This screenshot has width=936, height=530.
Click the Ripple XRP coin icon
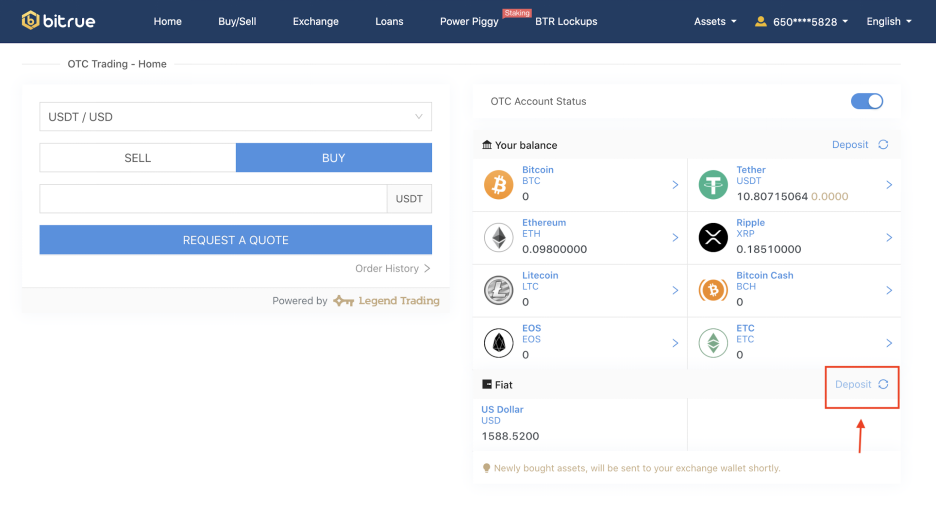(x=713, y=237)
